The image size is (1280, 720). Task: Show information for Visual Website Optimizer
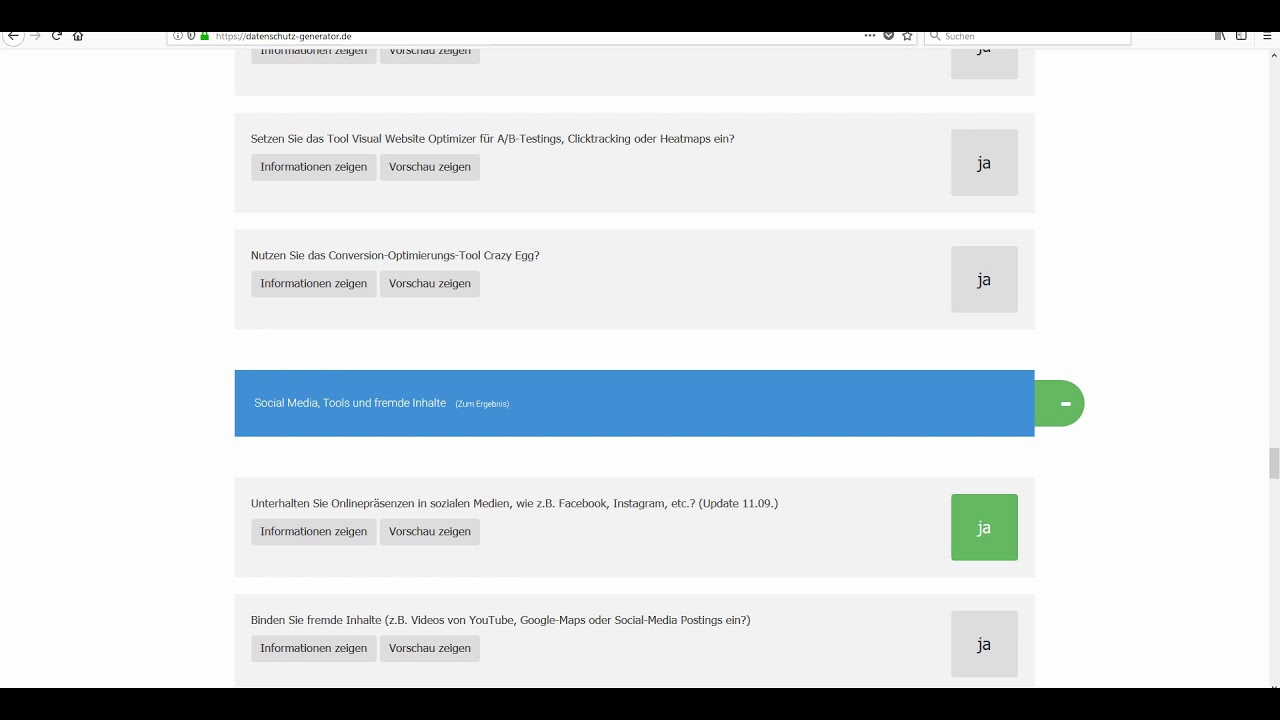[314, 167]
